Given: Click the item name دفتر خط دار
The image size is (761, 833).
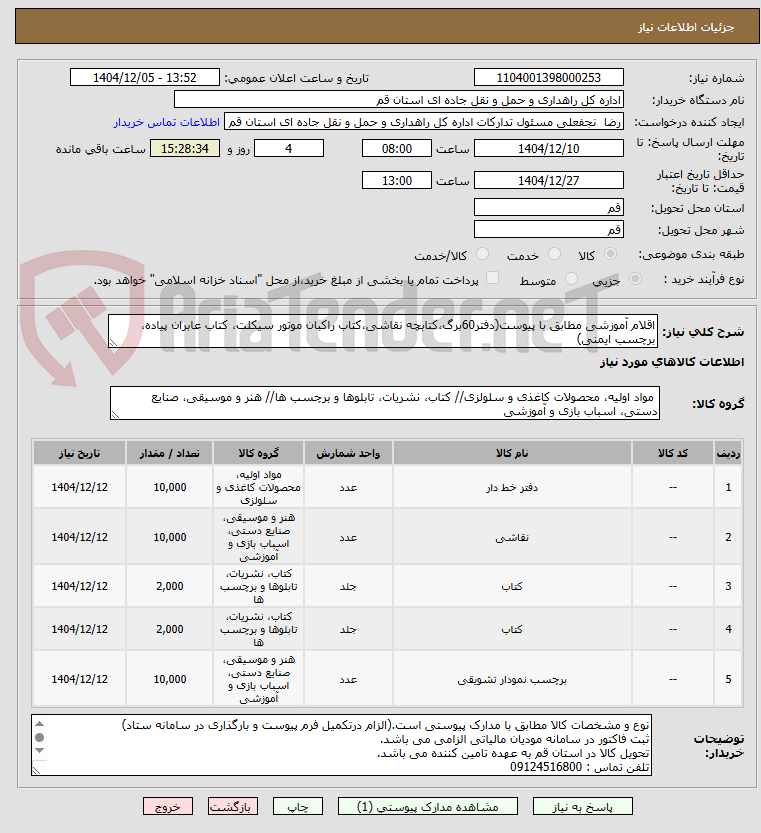Looking at the screenshot, I should coord(512,487).
